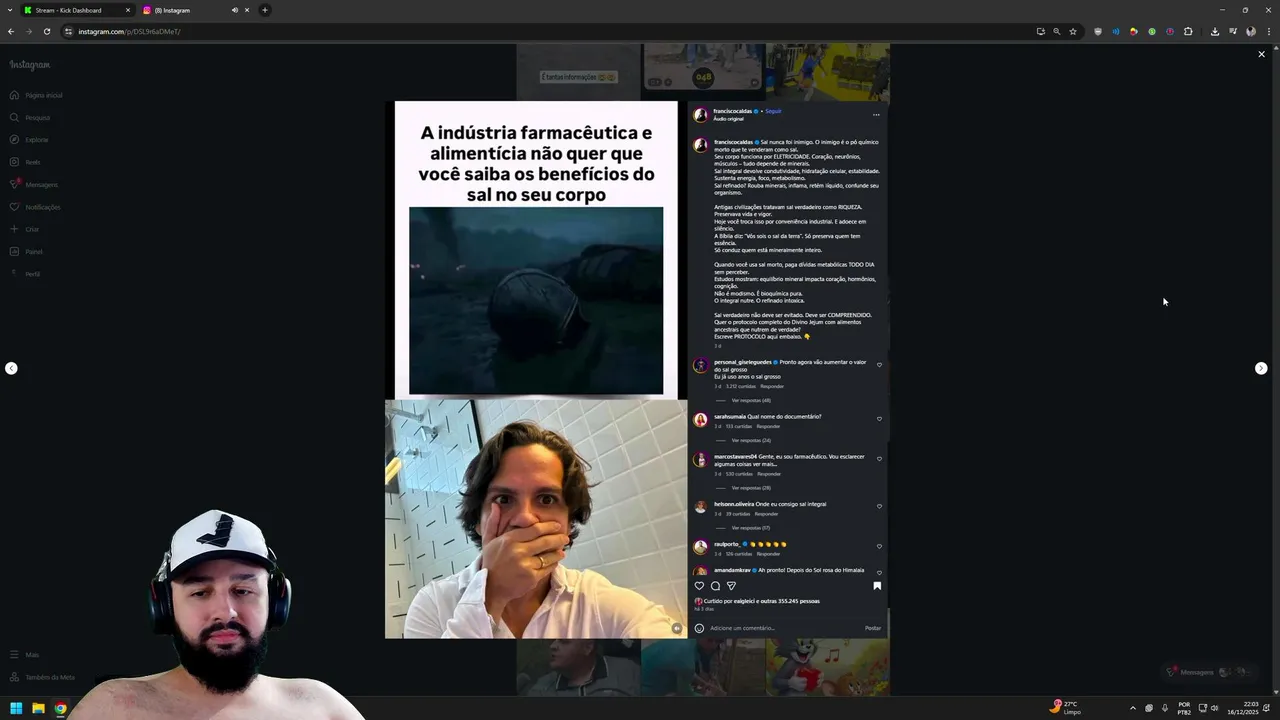Open Página inicial in Instagram sidebar
The height and width of the screenshot is (720, 1280).
pos(36,95)
